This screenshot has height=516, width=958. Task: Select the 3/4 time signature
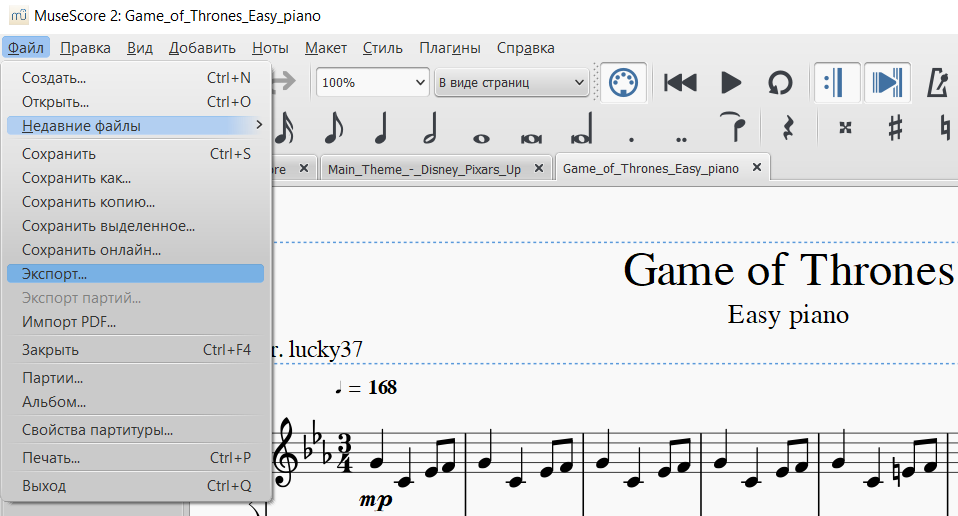[x=345, y=453]
